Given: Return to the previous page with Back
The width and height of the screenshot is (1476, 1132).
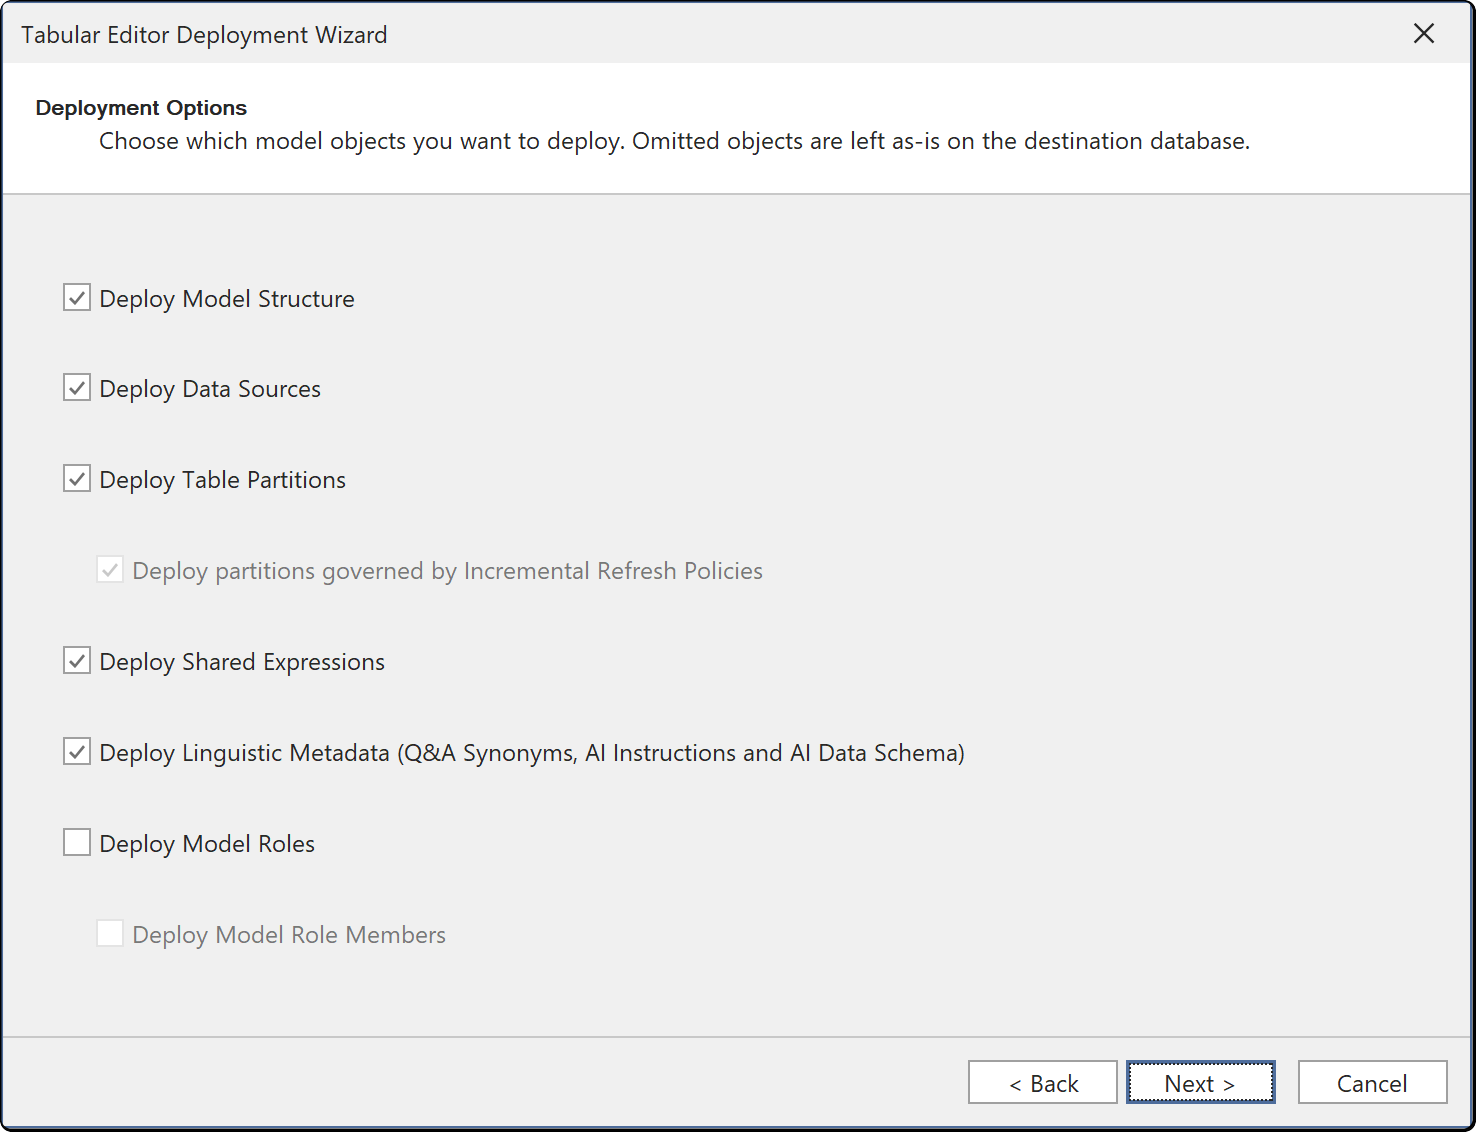Looking at the screenshot, I should click(1043, 1083).
